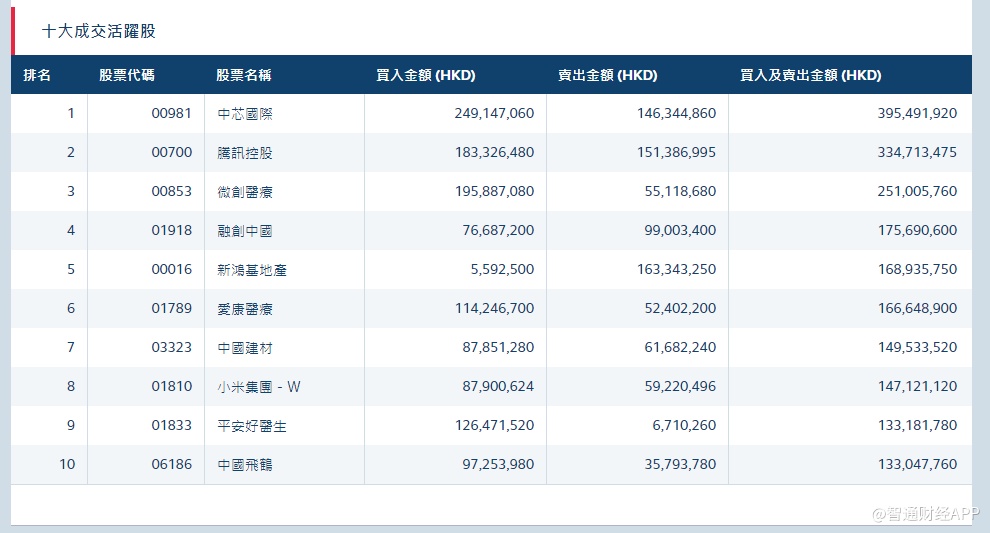This screenshot has height=533, width=990.
Task: Open stock 中芯國際 in the table
Action: tap(245, 114)
